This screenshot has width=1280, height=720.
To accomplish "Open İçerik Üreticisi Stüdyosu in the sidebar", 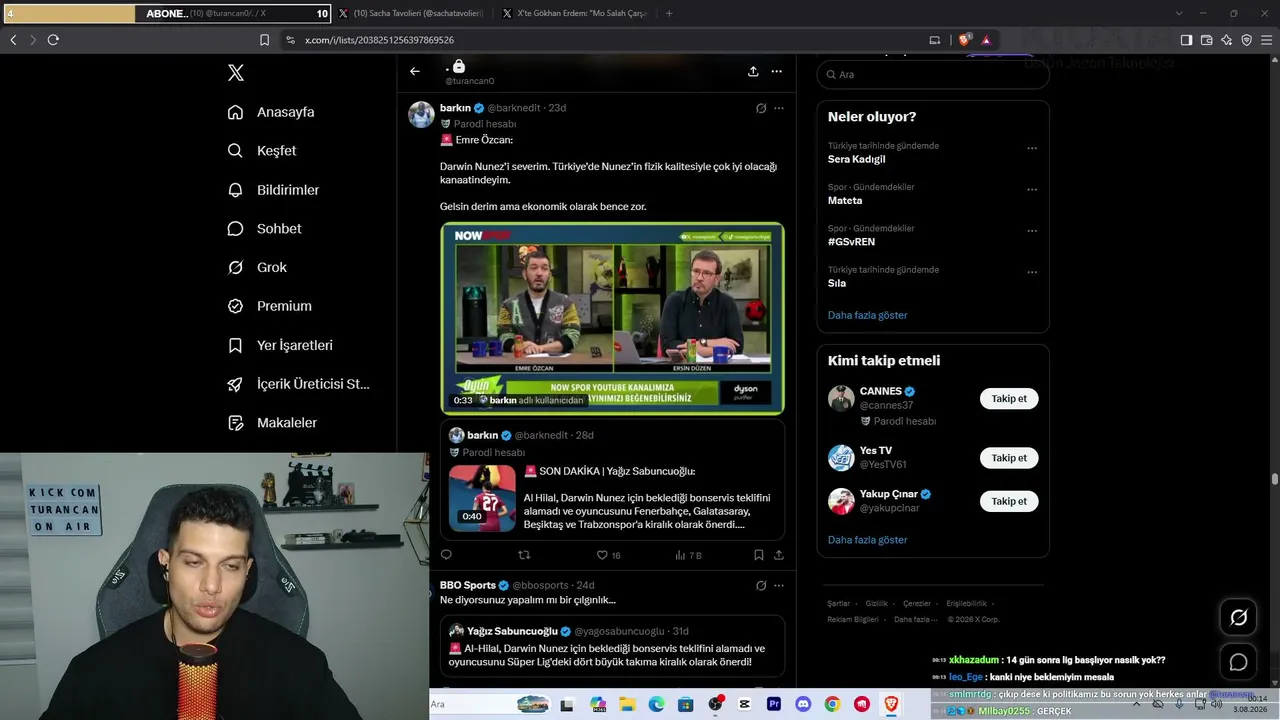I will (298, 384).
